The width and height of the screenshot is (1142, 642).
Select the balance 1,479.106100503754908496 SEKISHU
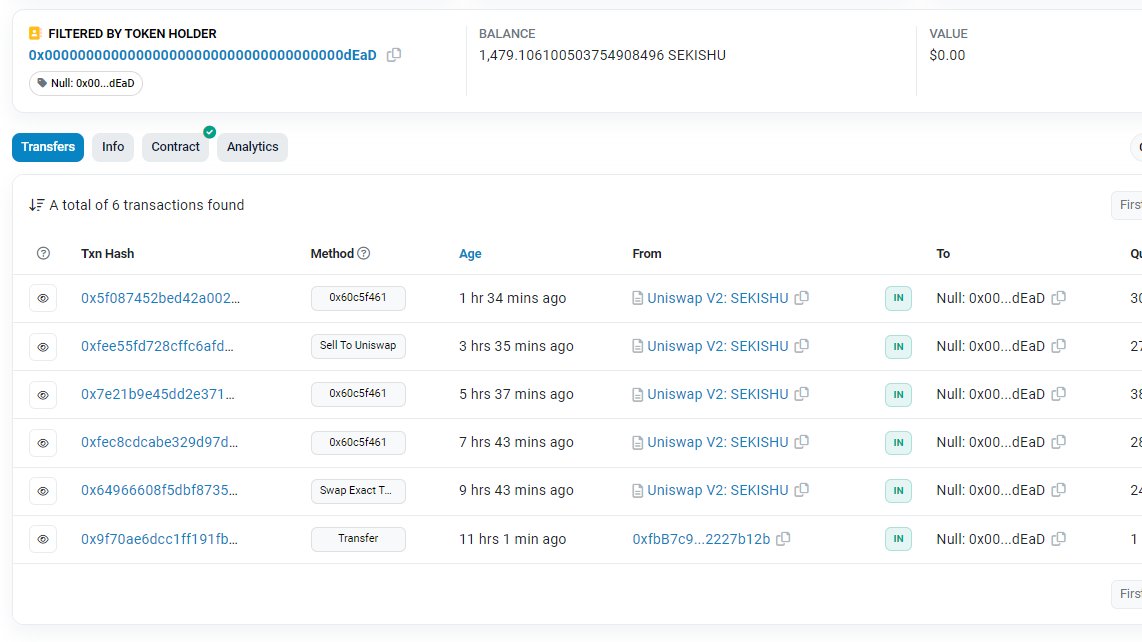coord(602,55)
